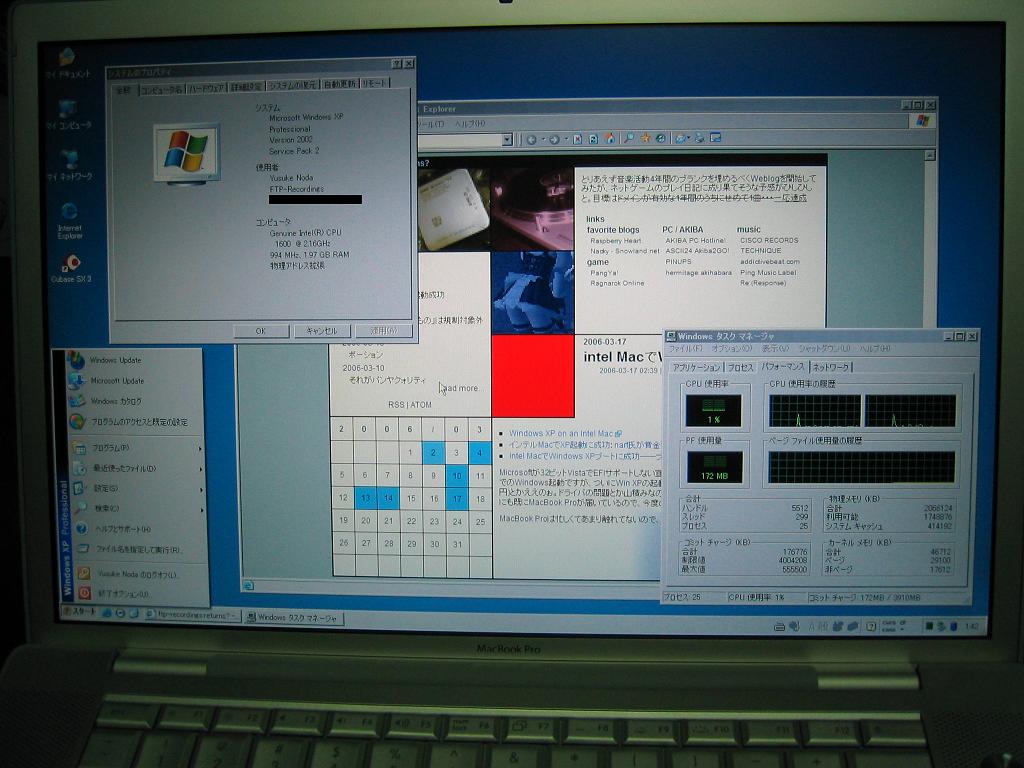
Task: Switch to the Remote tab in System Properties
Action: click(x=374, y=84)
